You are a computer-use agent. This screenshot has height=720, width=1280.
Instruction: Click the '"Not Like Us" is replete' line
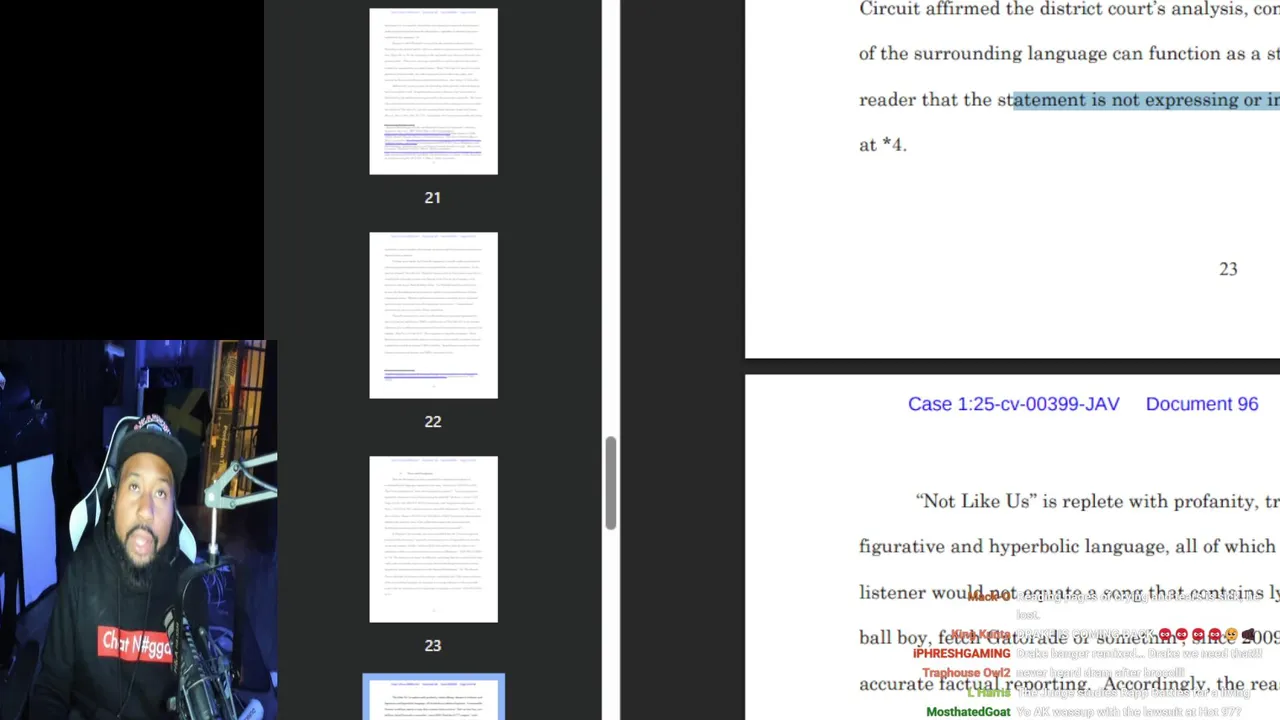pyautogui.click(x=1097, y=501)
